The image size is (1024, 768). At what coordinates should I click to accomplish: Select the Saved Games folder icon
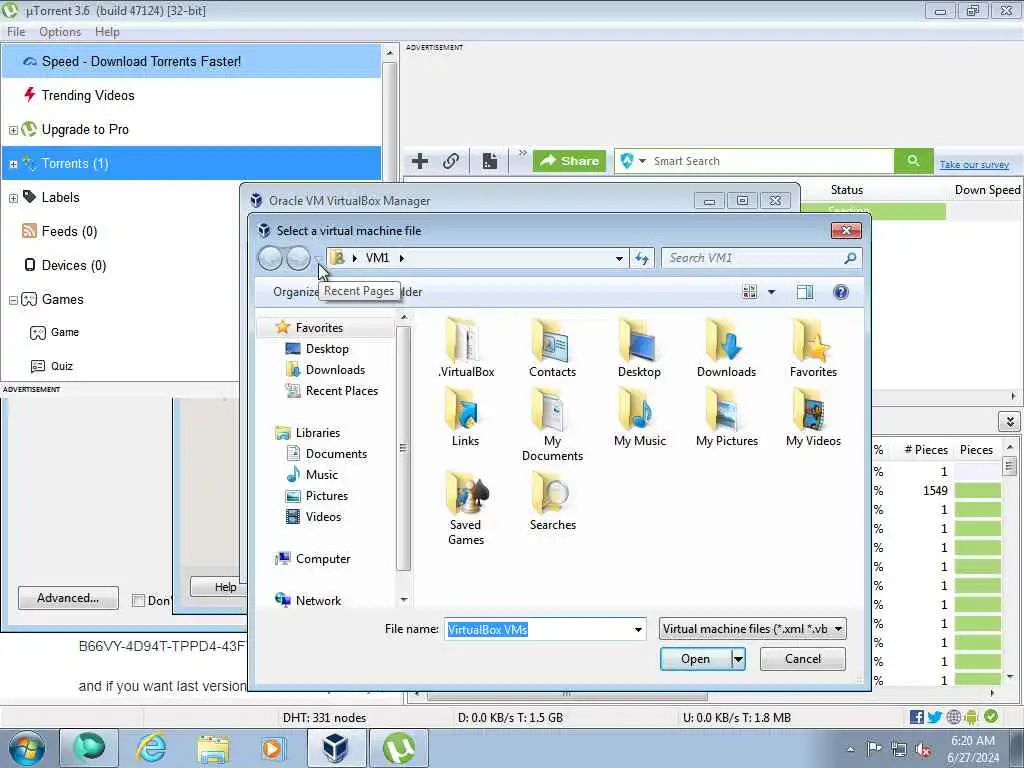(466, 508)
